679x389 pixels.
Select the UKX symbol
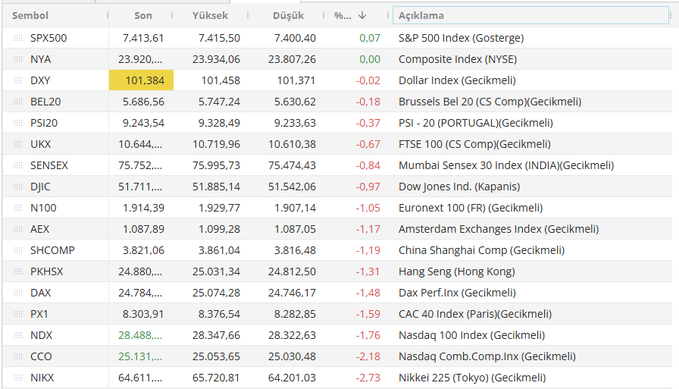click(41, 144)
